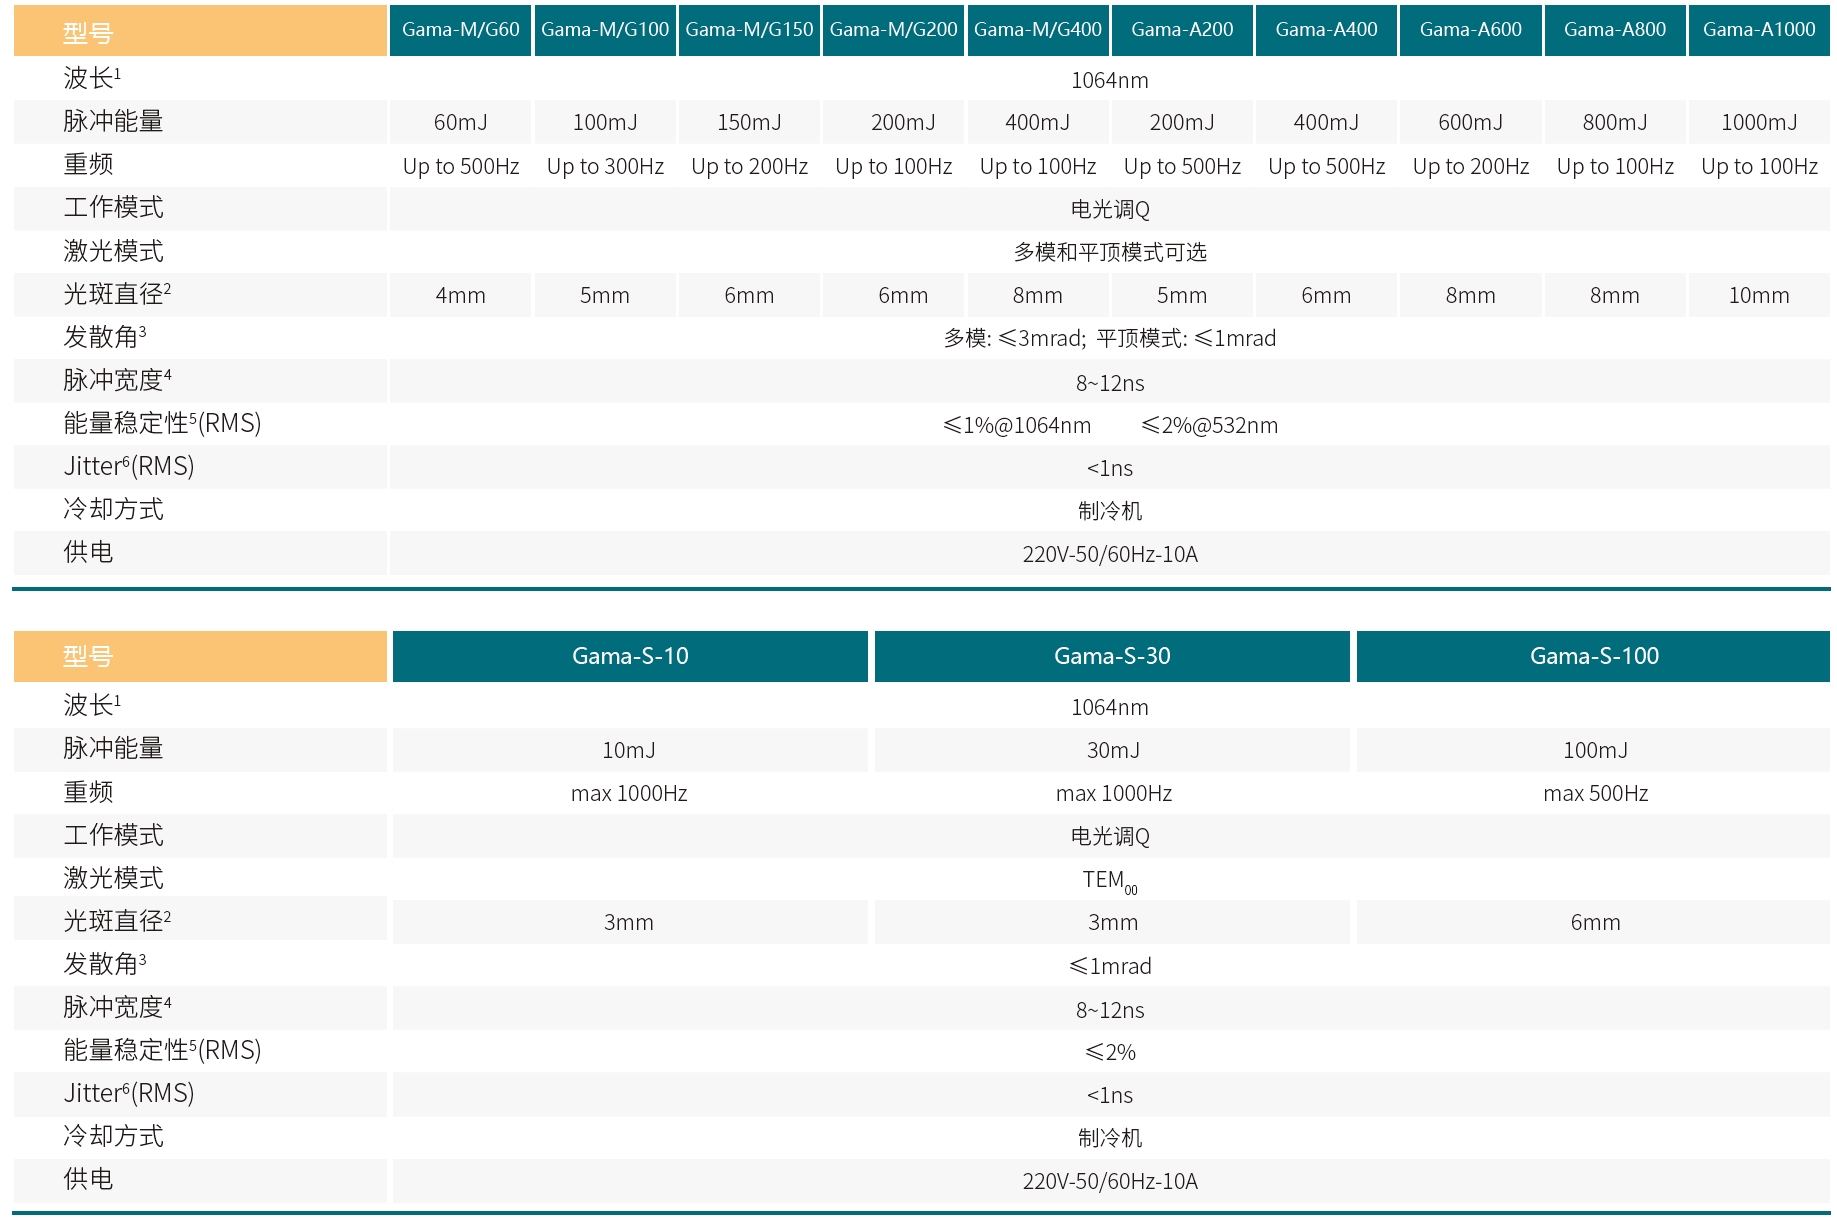Click 6mm under Gama-S-100

point(1594,922)
